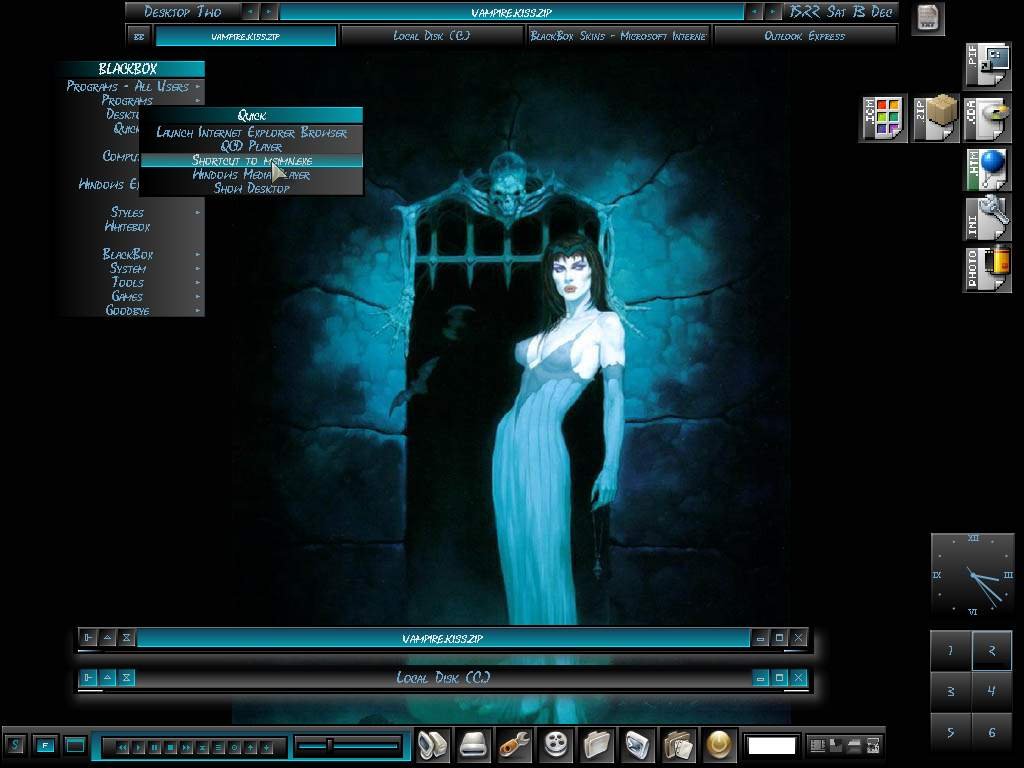Switch to desktop 6 in the pager
Image resolution: width=1024 pixels, height=768 pixels.
(991, 732)
